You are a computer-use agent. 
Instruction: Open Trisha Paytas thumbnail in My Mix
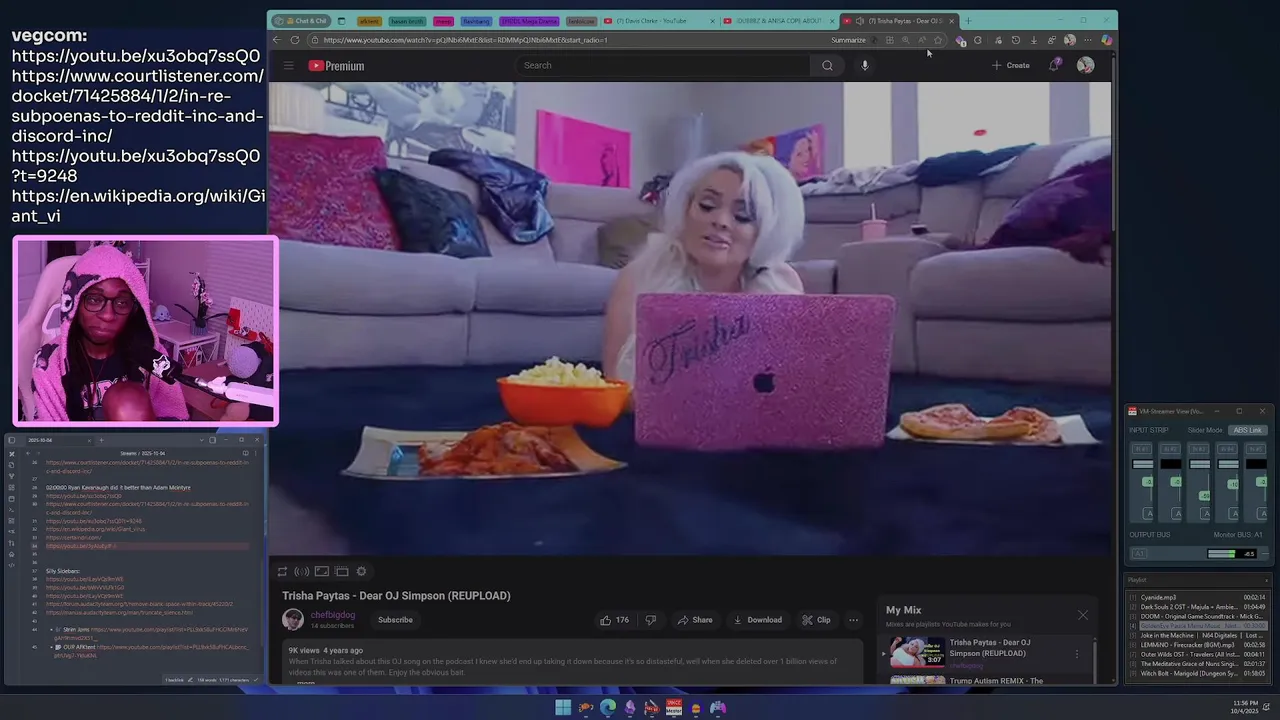917,652
